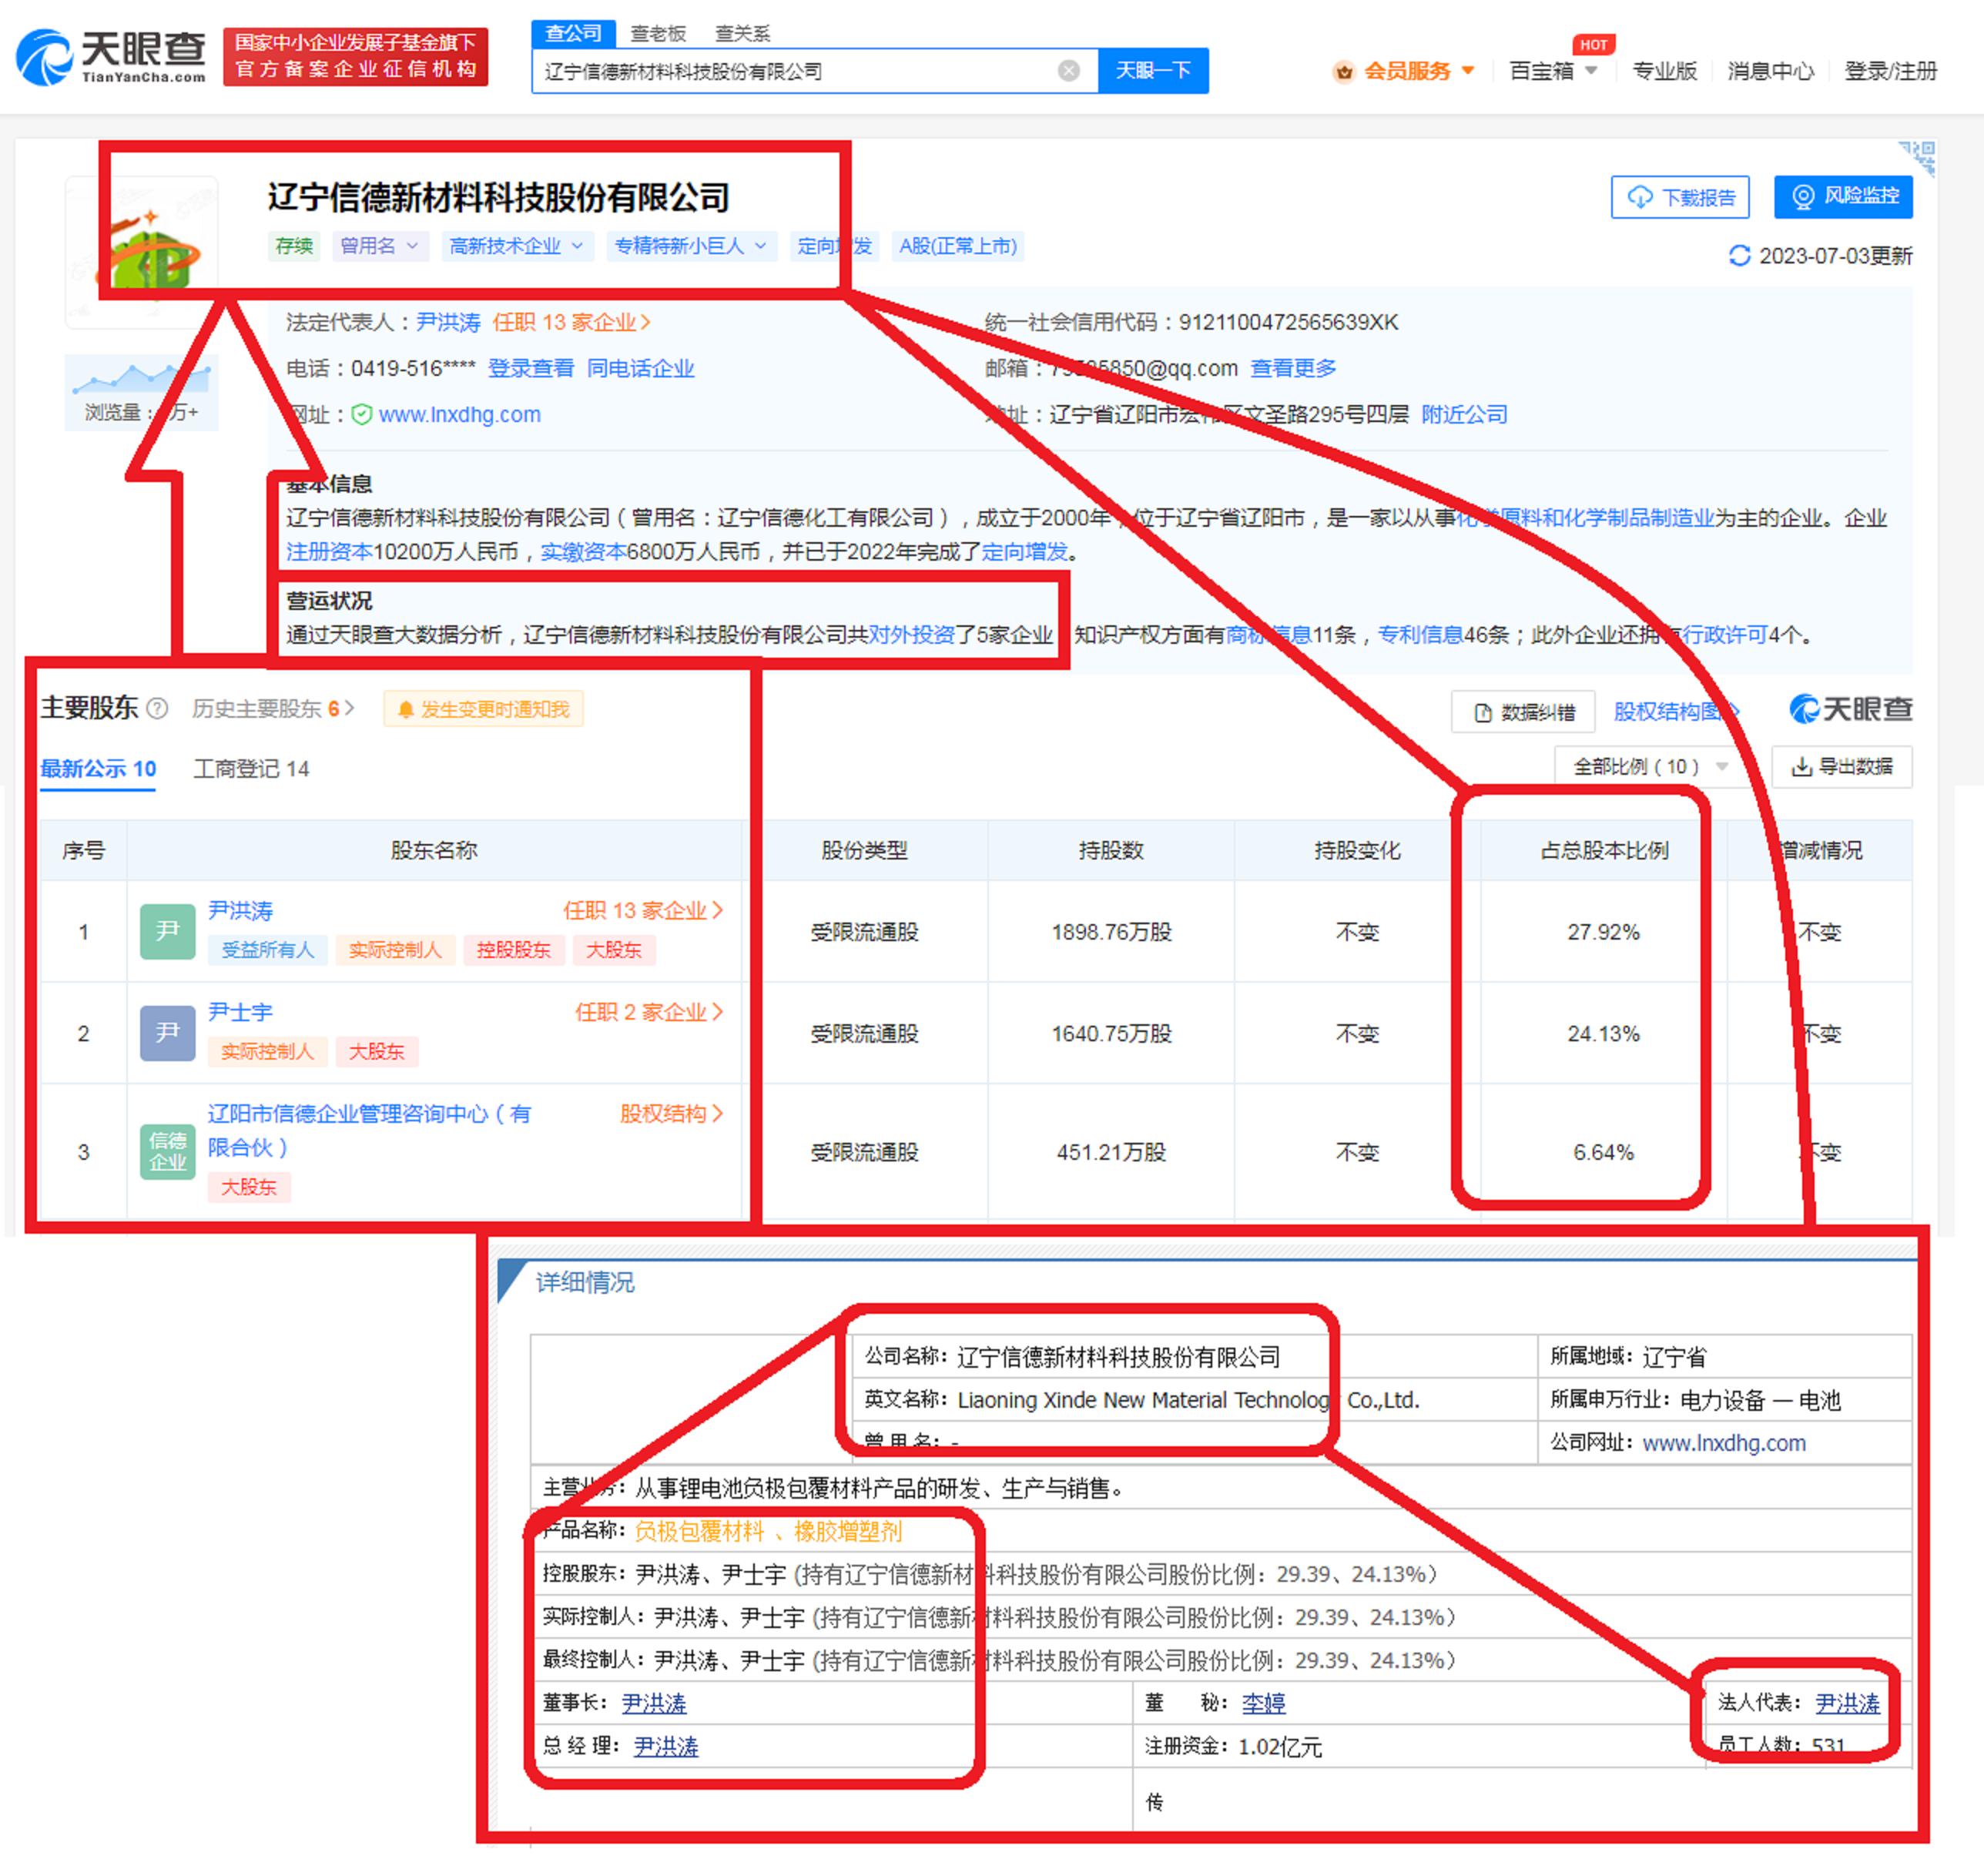
Task: Click the 风险监控 button
Action: coord(1842,196)
